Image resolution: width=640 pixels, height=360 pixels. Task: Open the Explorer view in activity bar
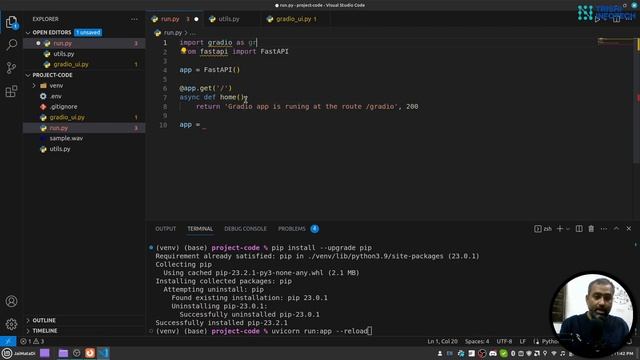click(x=11, y=22)
